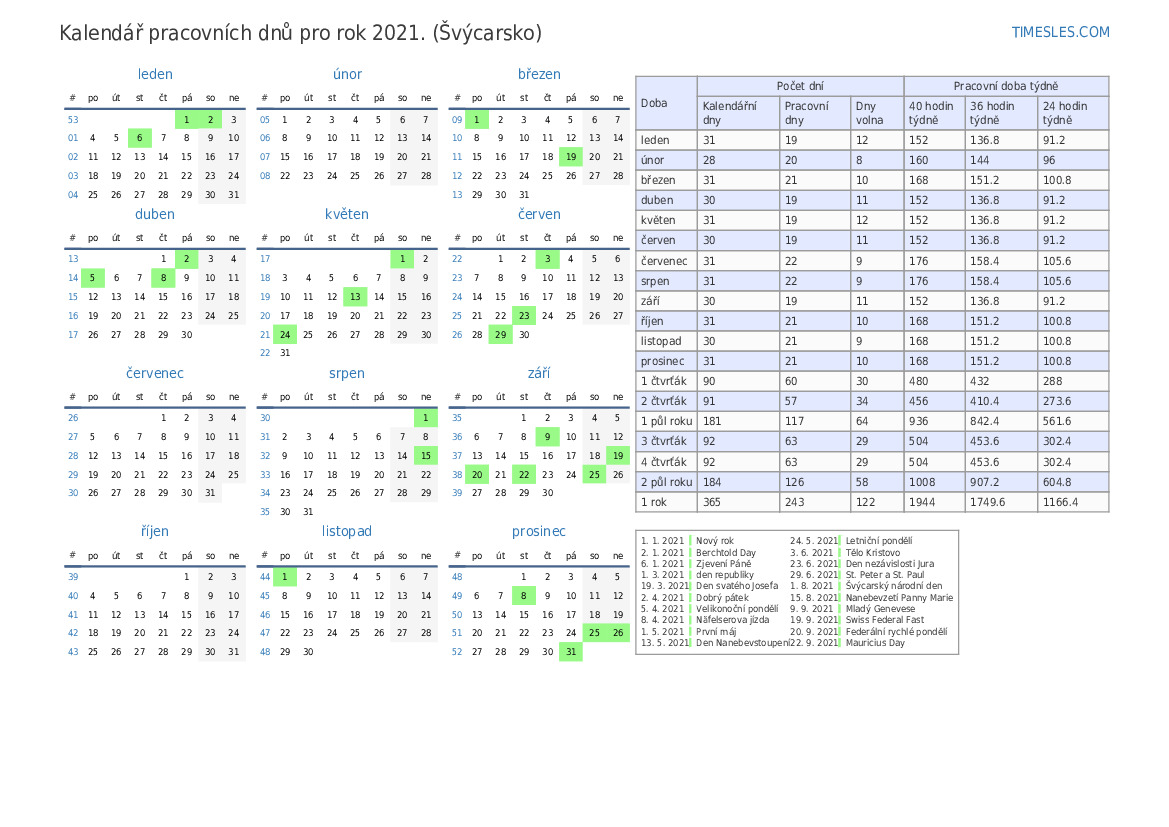Click the "srpen" month heading above its calendar

click(x=347, y=373)
